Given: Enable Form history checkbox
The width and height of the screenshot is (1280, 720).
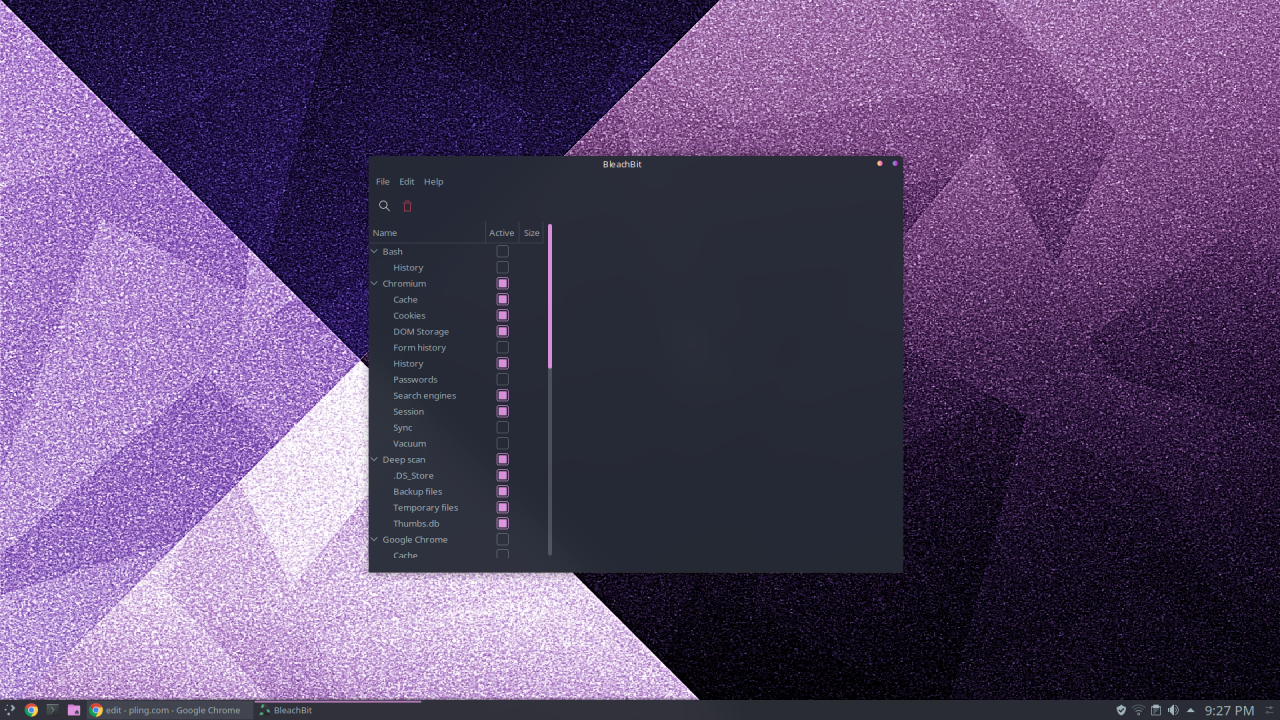Looking at the screenshot, I should [x=502, y=347].
